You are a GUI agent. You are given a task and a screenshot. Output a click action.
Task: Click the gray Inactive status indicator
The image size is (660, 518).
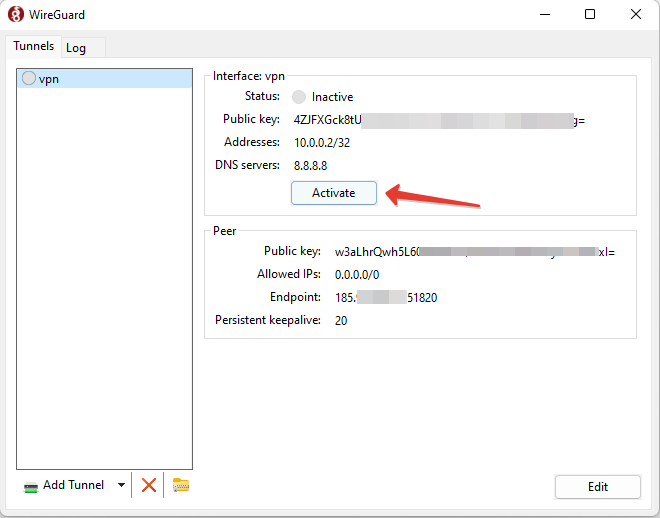[x=299, y=97]
